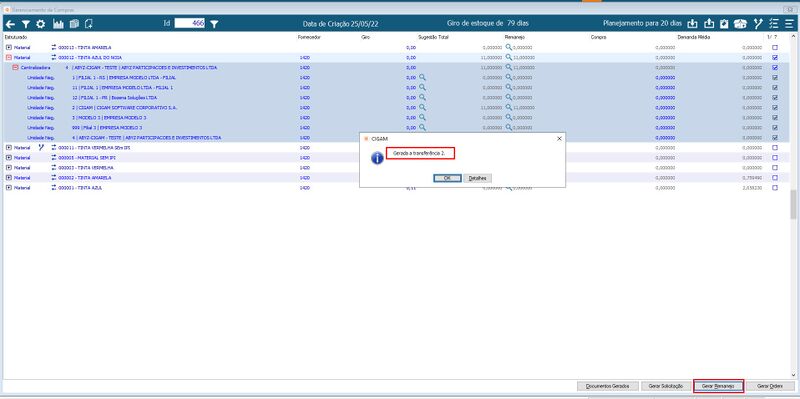Click the Sugestão Total column header

pos(433,37)
